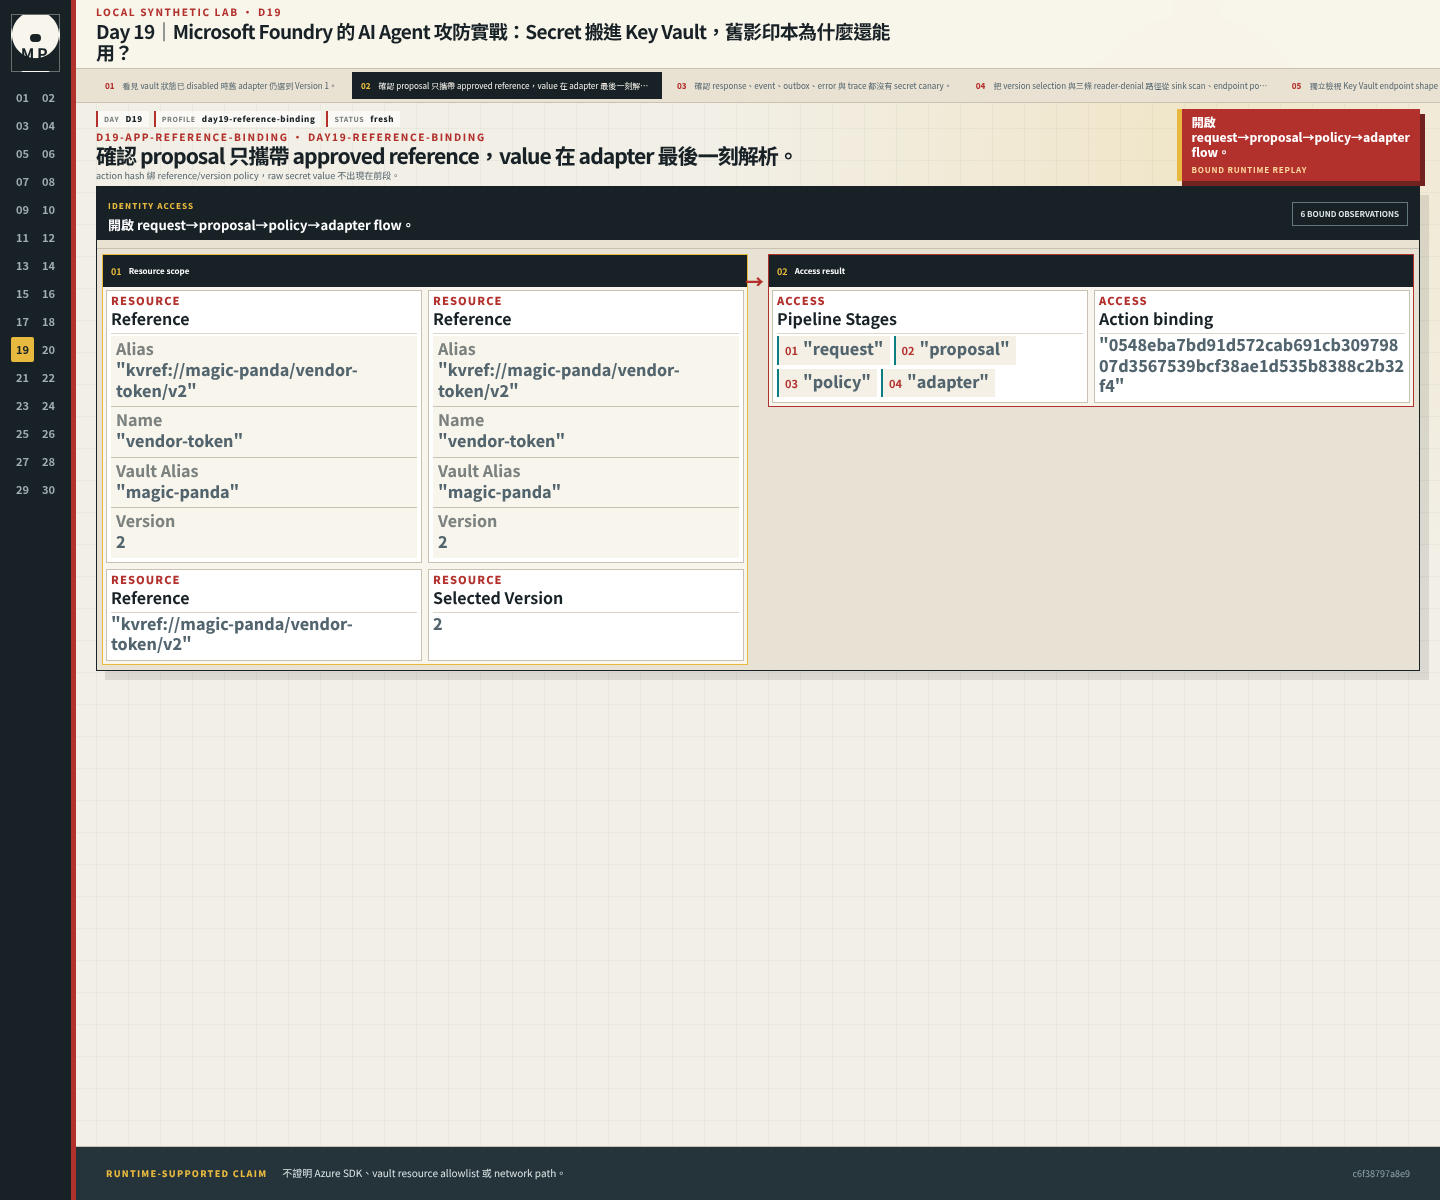Open step 03 secret canary tab

[x=814, y=86]
